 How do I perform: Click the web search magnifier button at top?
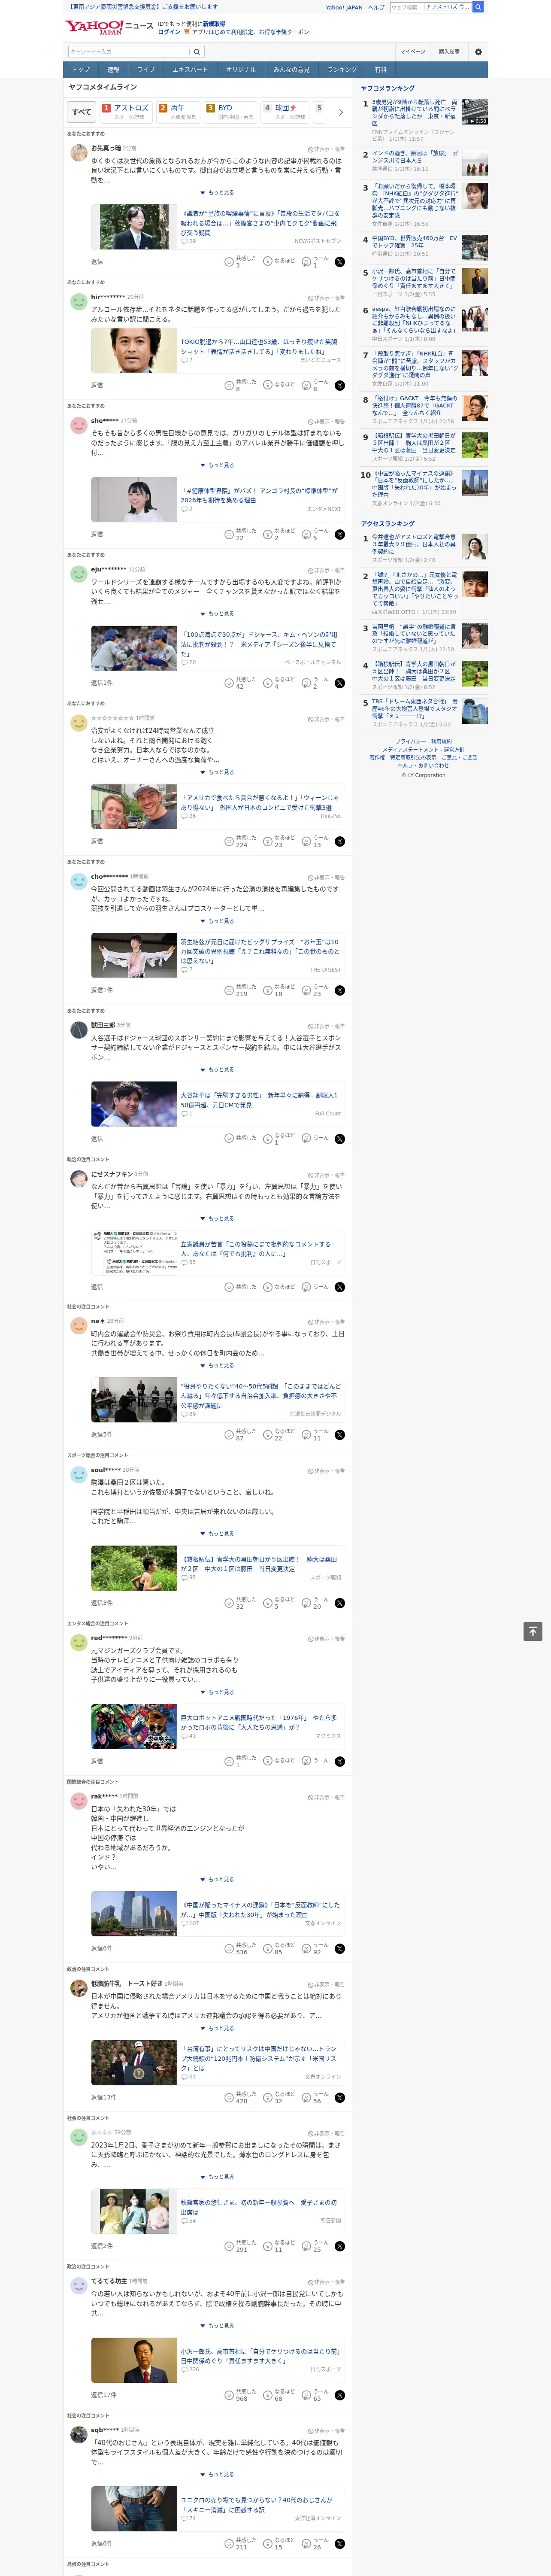[478, 7]
